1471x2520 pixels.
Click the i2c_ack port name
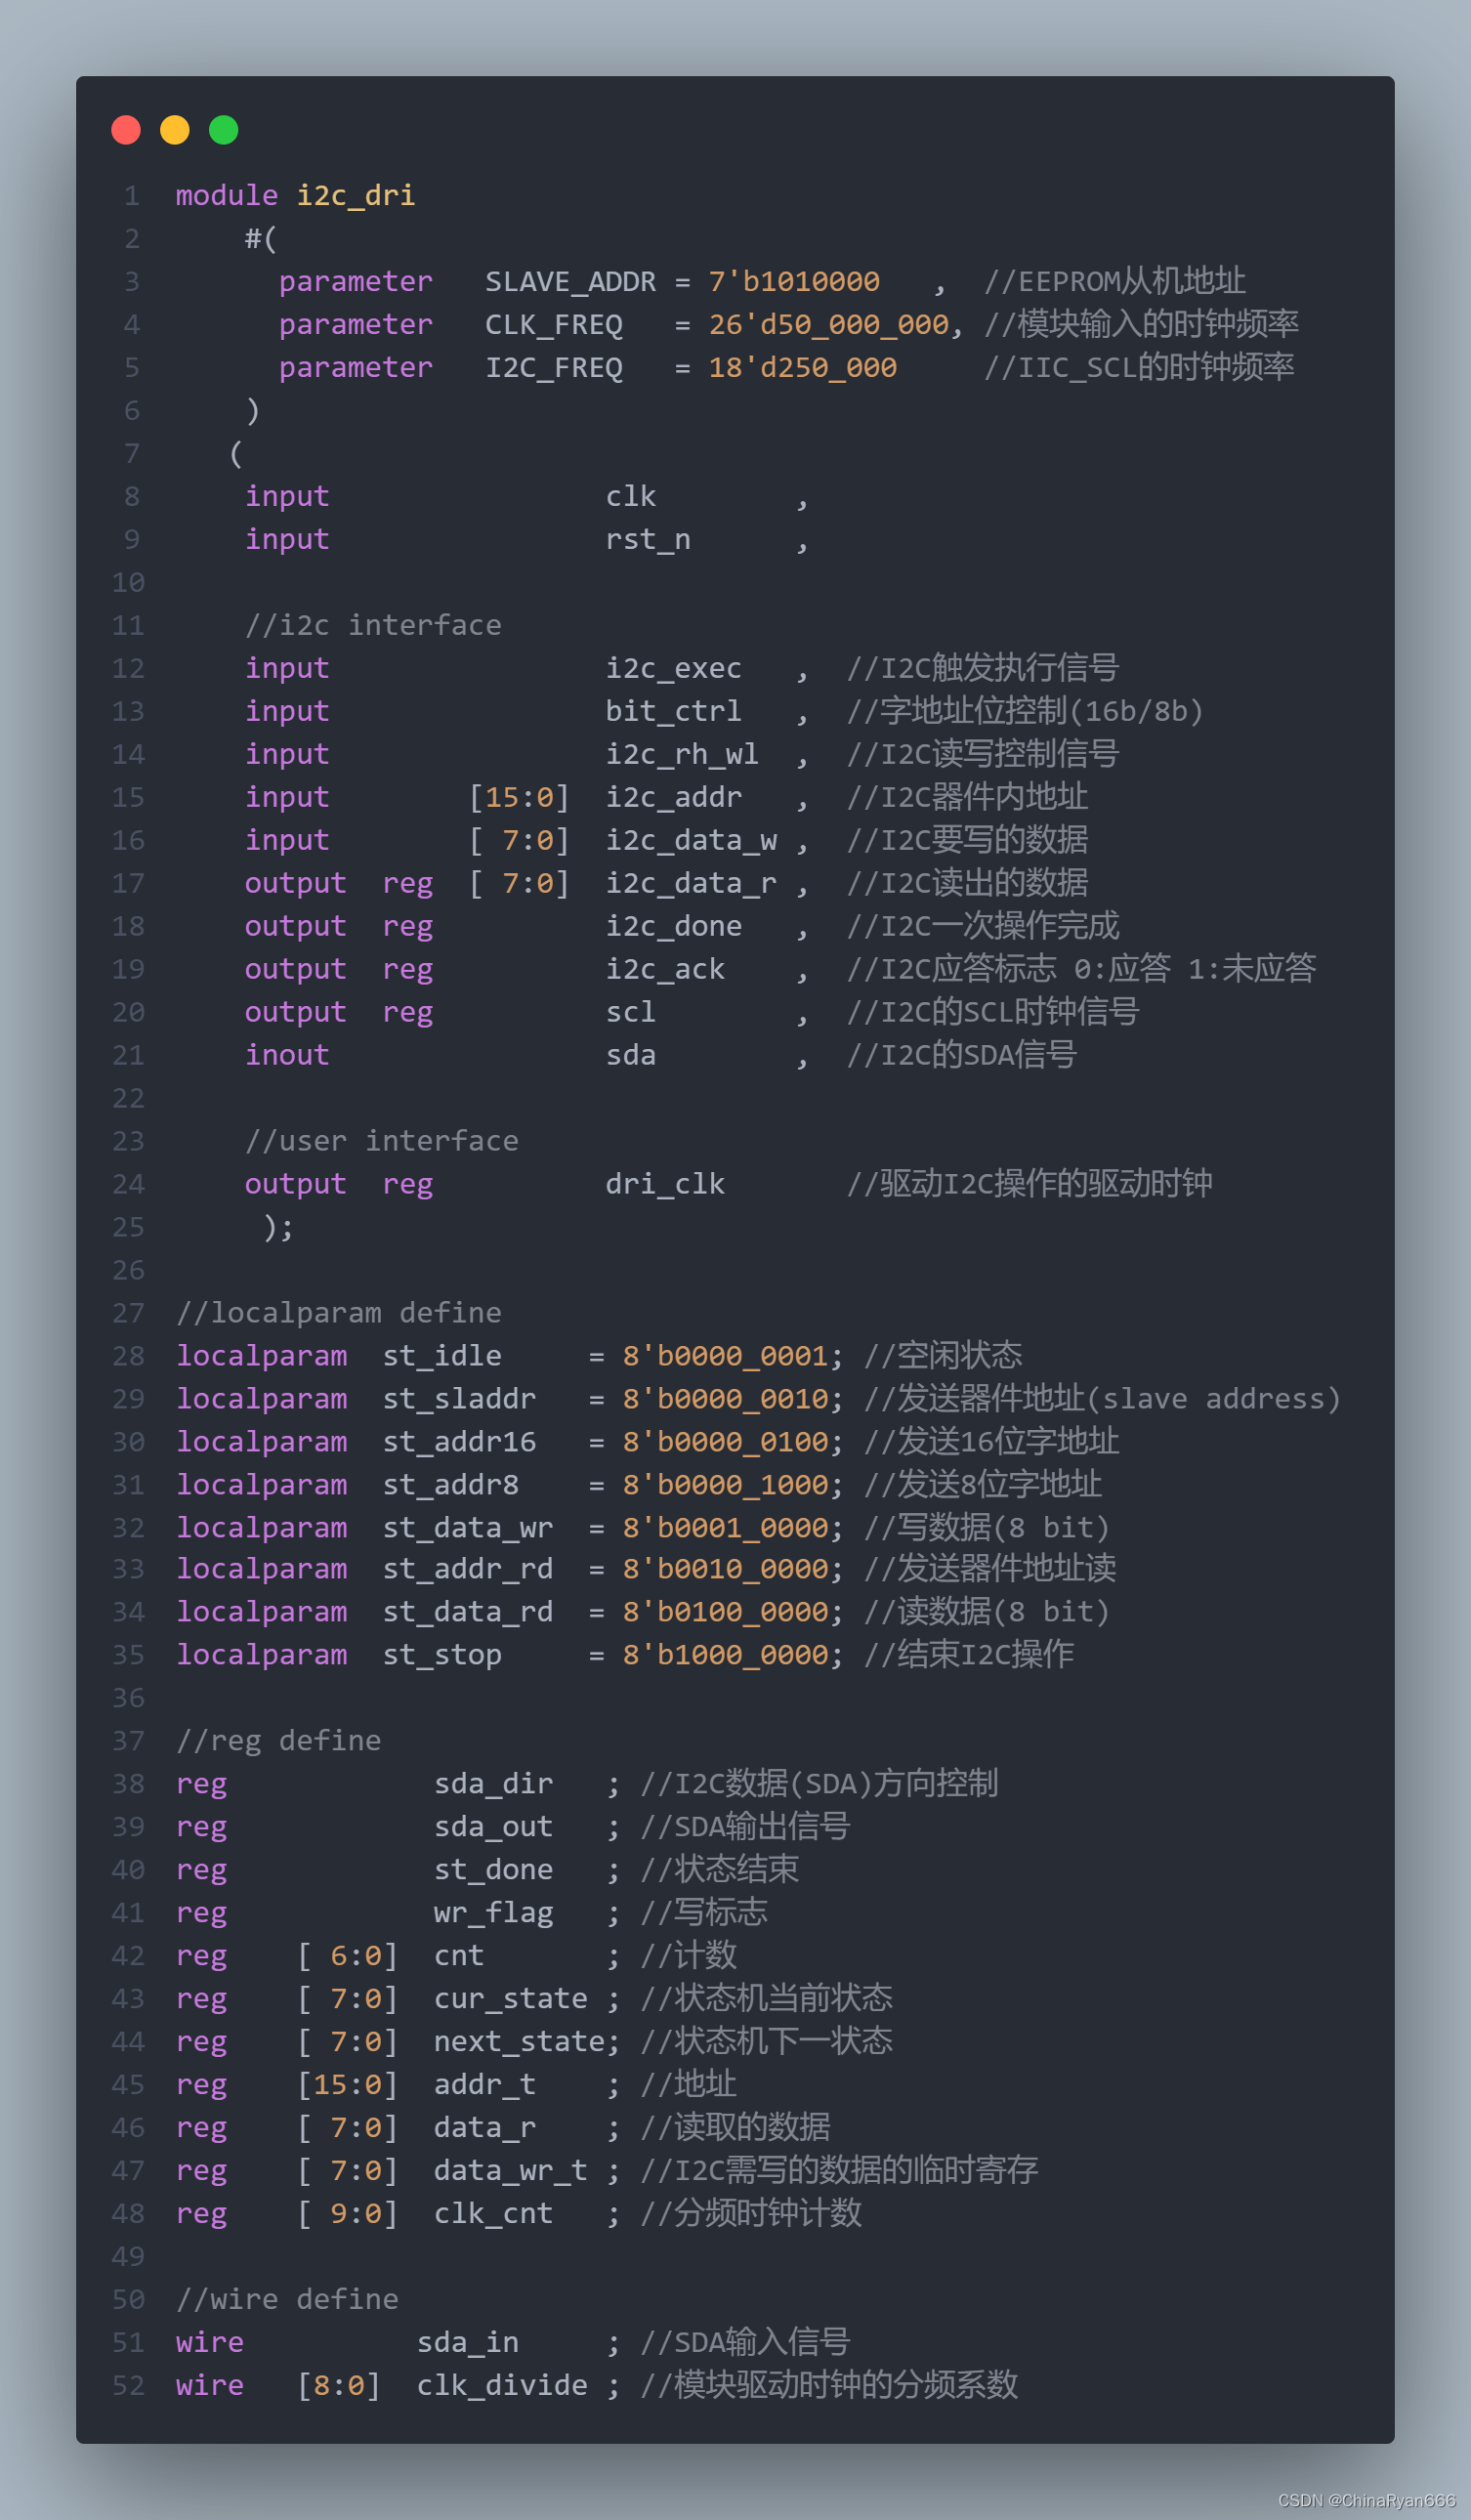(x=666, y=970)
